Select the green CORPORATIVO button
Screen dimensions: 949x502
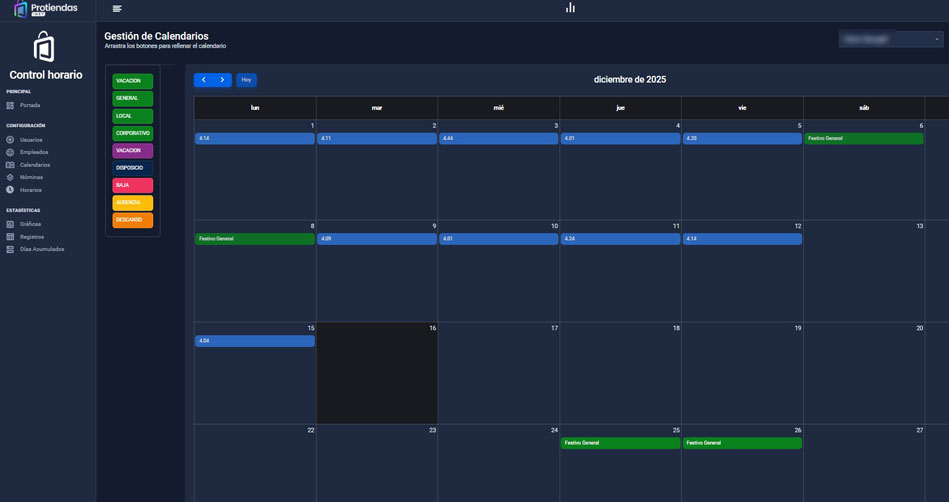pos(133,133)
